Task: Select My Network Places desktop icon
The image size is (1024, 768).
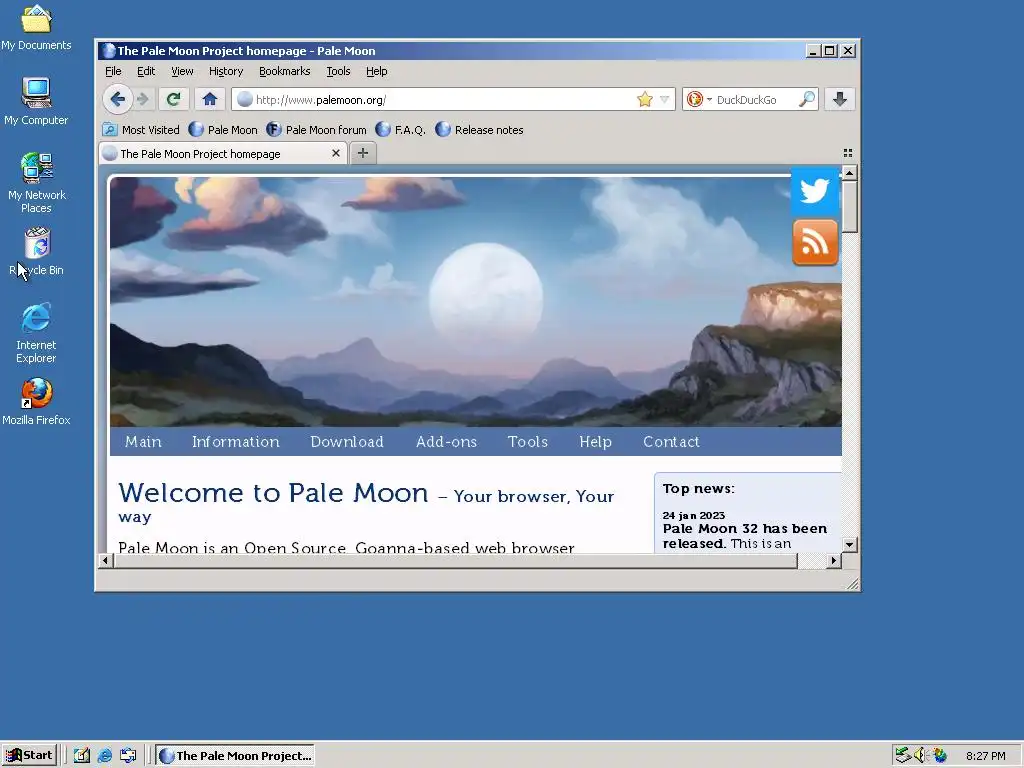Action: (x=37, y=183)
